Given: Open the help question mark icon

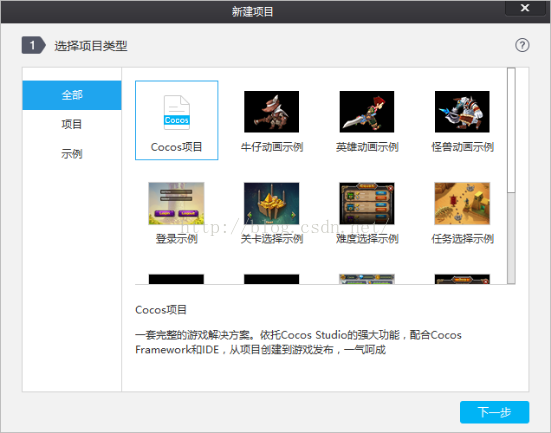Looking at the screenshot, I should (522, 45).
